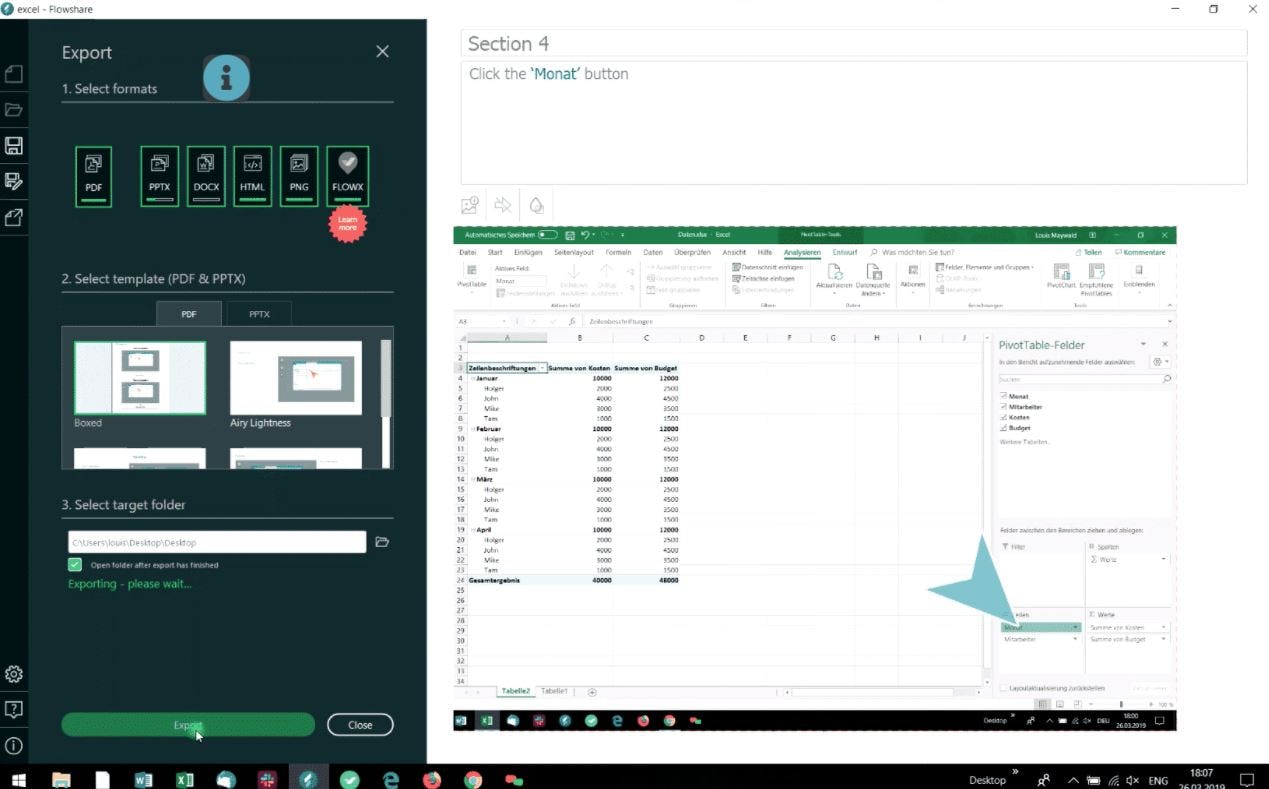Toggle the DOCX export format
Image resolution: width=1269 pixels, height=789 pixels.
tap(206, 177)
